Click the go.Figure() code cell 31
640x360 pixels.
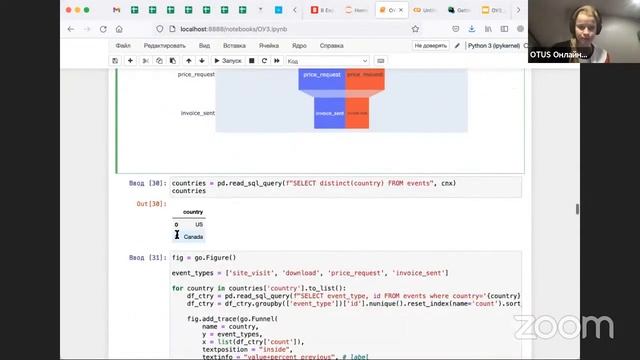(x=346, y=305)
